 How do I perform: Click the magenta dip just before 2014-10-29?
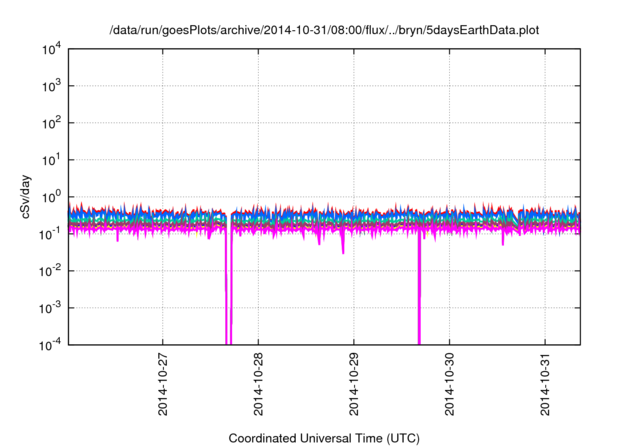[x=343, y=243]
